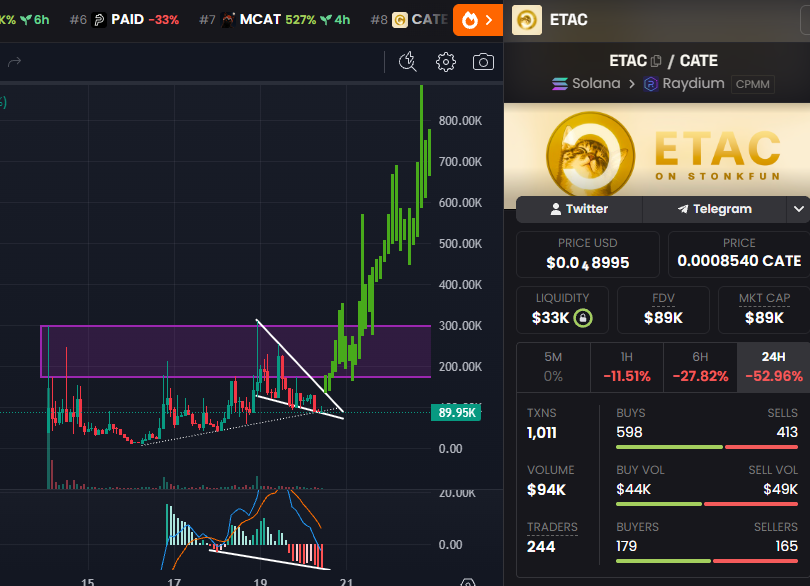Copy ETAC token address icon
This screenshot has width=810, height=586.
[x=656, y=61]
